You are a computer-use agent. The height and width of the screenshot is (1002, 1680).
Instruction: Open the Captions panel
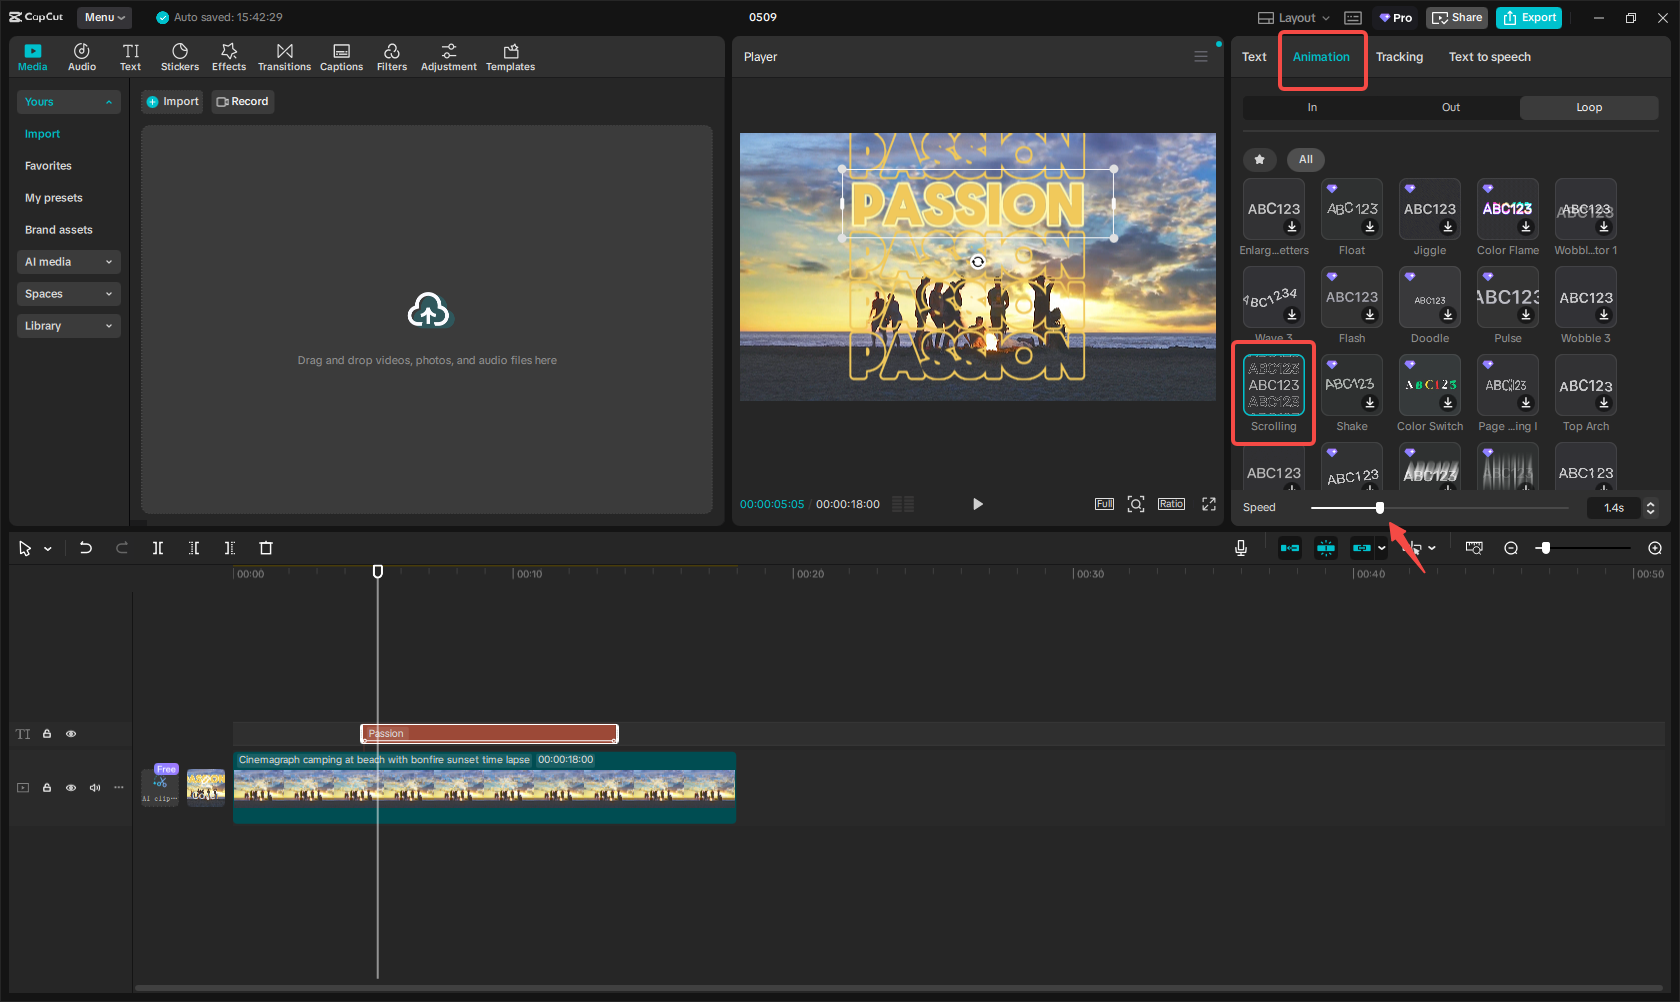341,57
